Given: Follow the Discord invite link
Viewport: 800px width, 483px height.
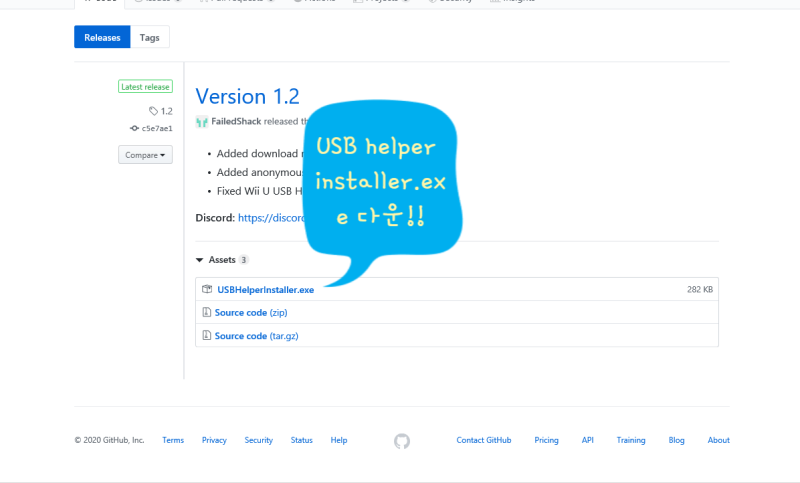Looking at the screenshot, I should pyautogui.click(x=271, y=218).
